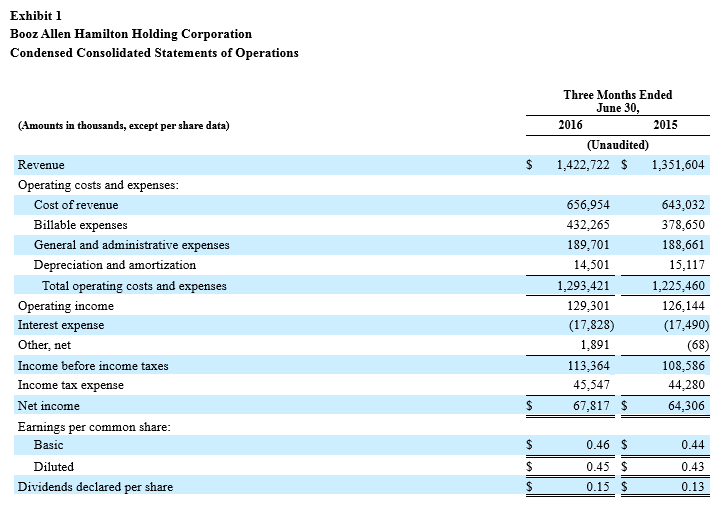Click the Three Months Ended June 30 header
The height and width of the screenshot is (507, 718).
point(617,101)
